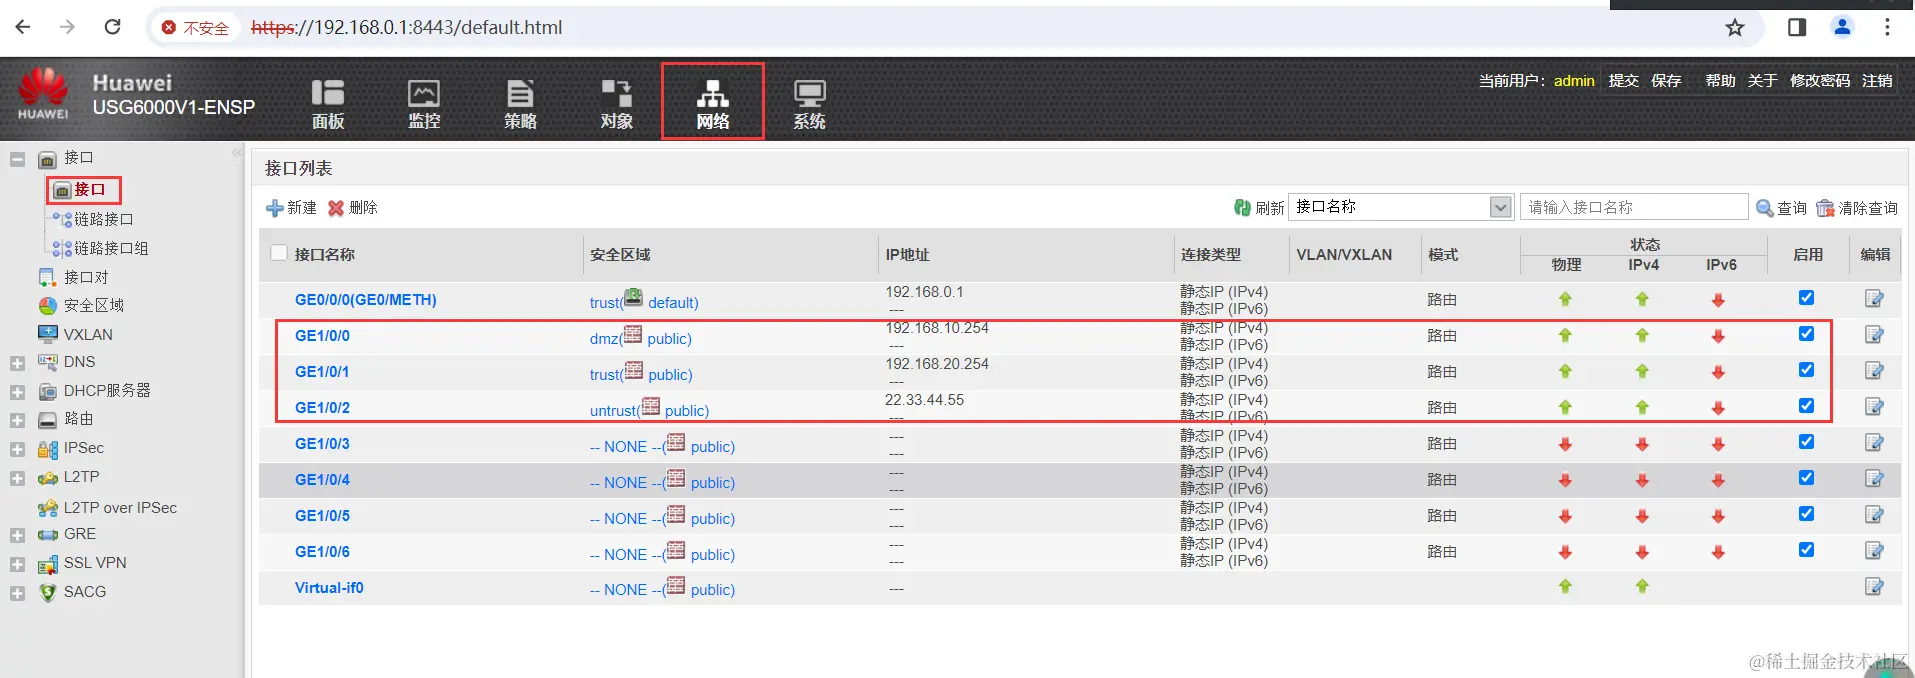Open the browser profile icon
This screenshot has height=678, width=1915.
(1842, 27)
